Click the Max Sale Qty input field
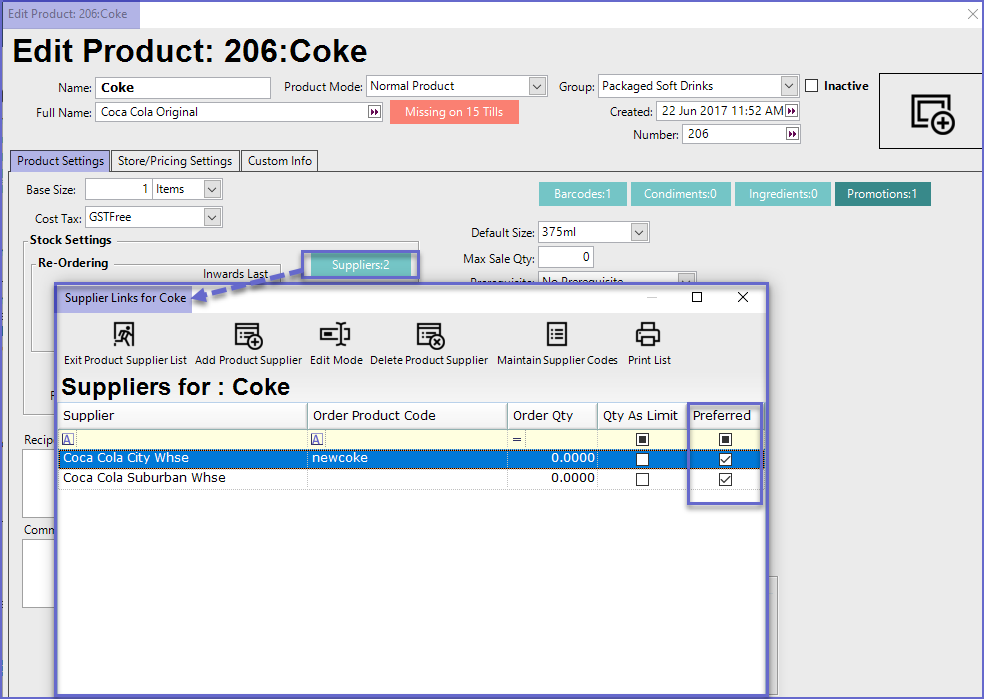 click(x=565, y=258)
